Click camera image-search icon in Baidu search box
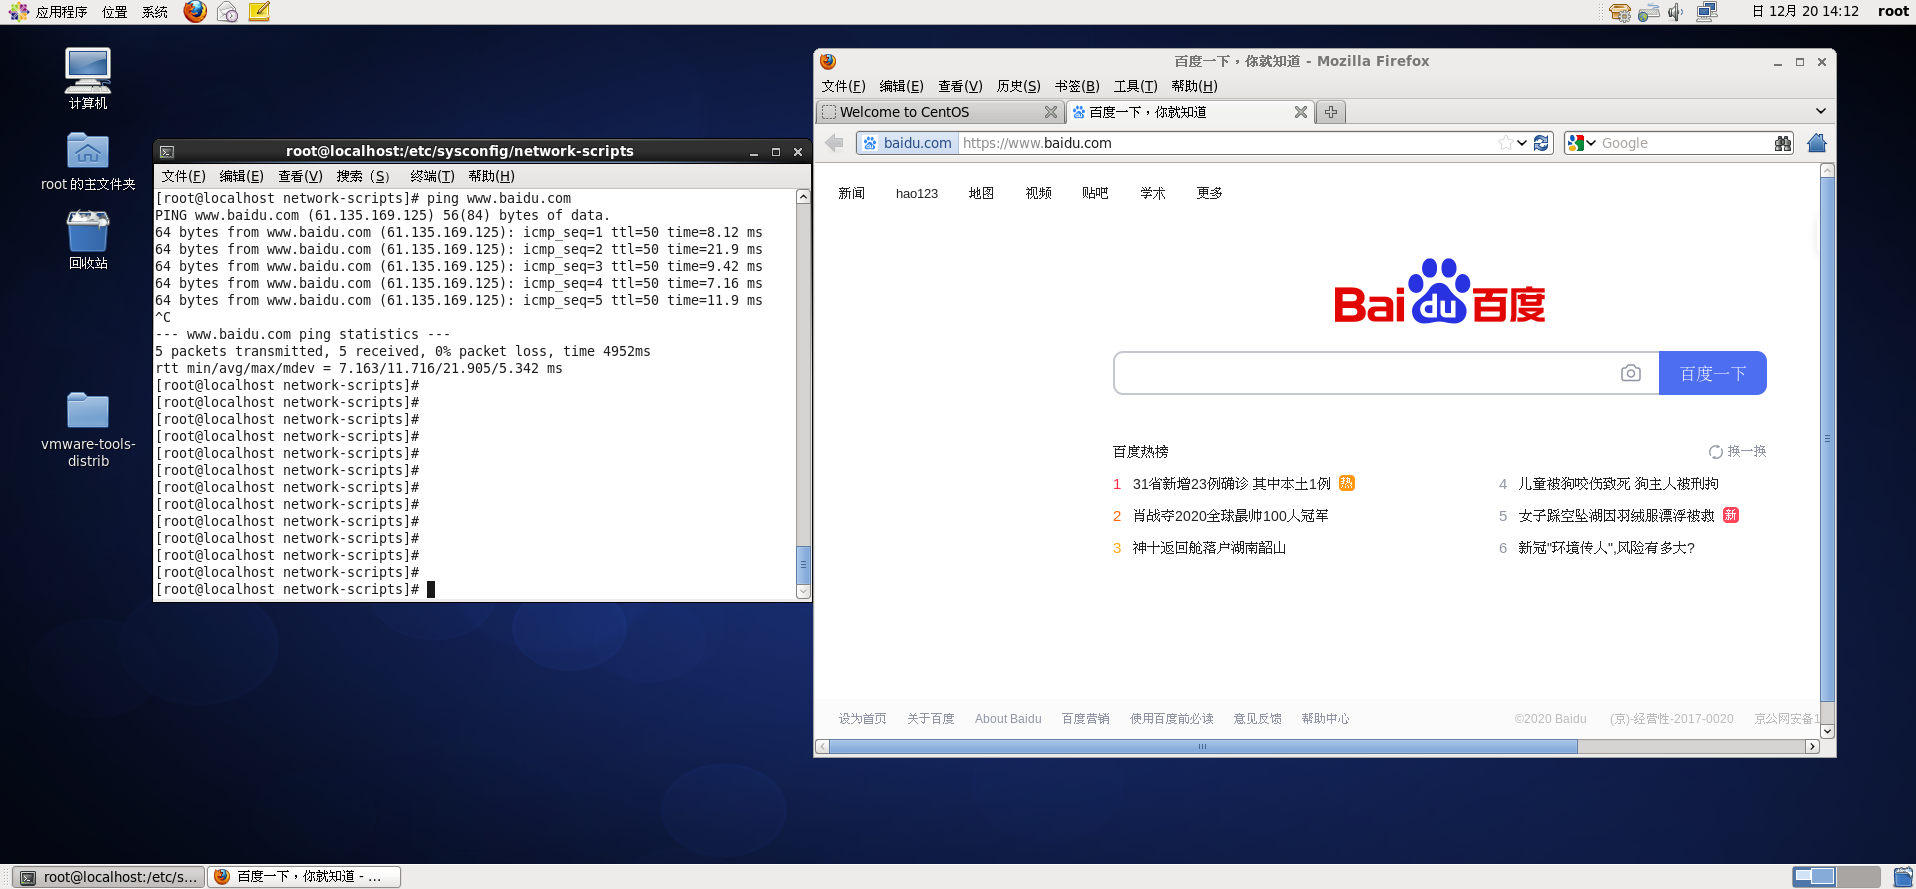 pos(1630,373)
